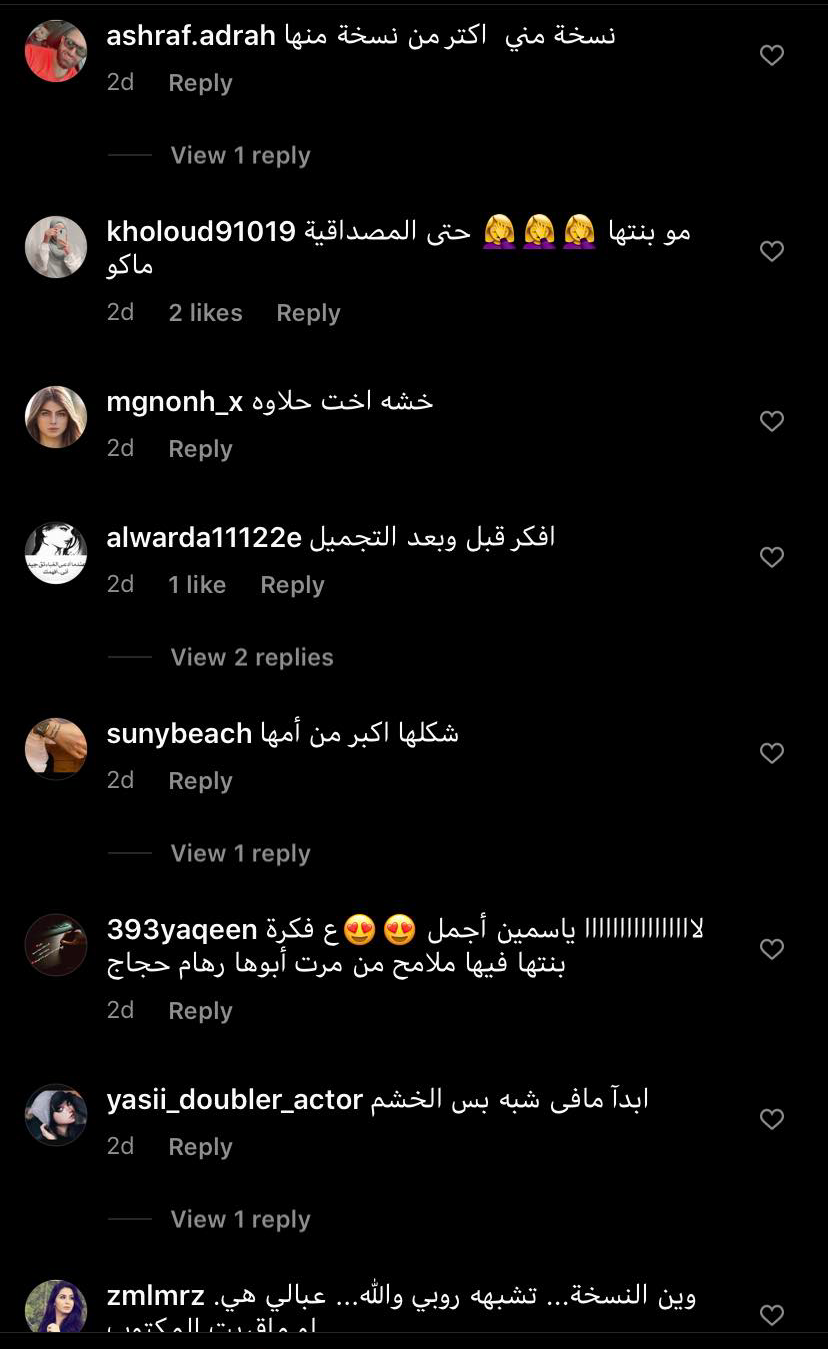Image resolution: width=828 pixels, height=1349 pixels.
Task: Open the sunybeach username link
Action: tap(179, 733)
